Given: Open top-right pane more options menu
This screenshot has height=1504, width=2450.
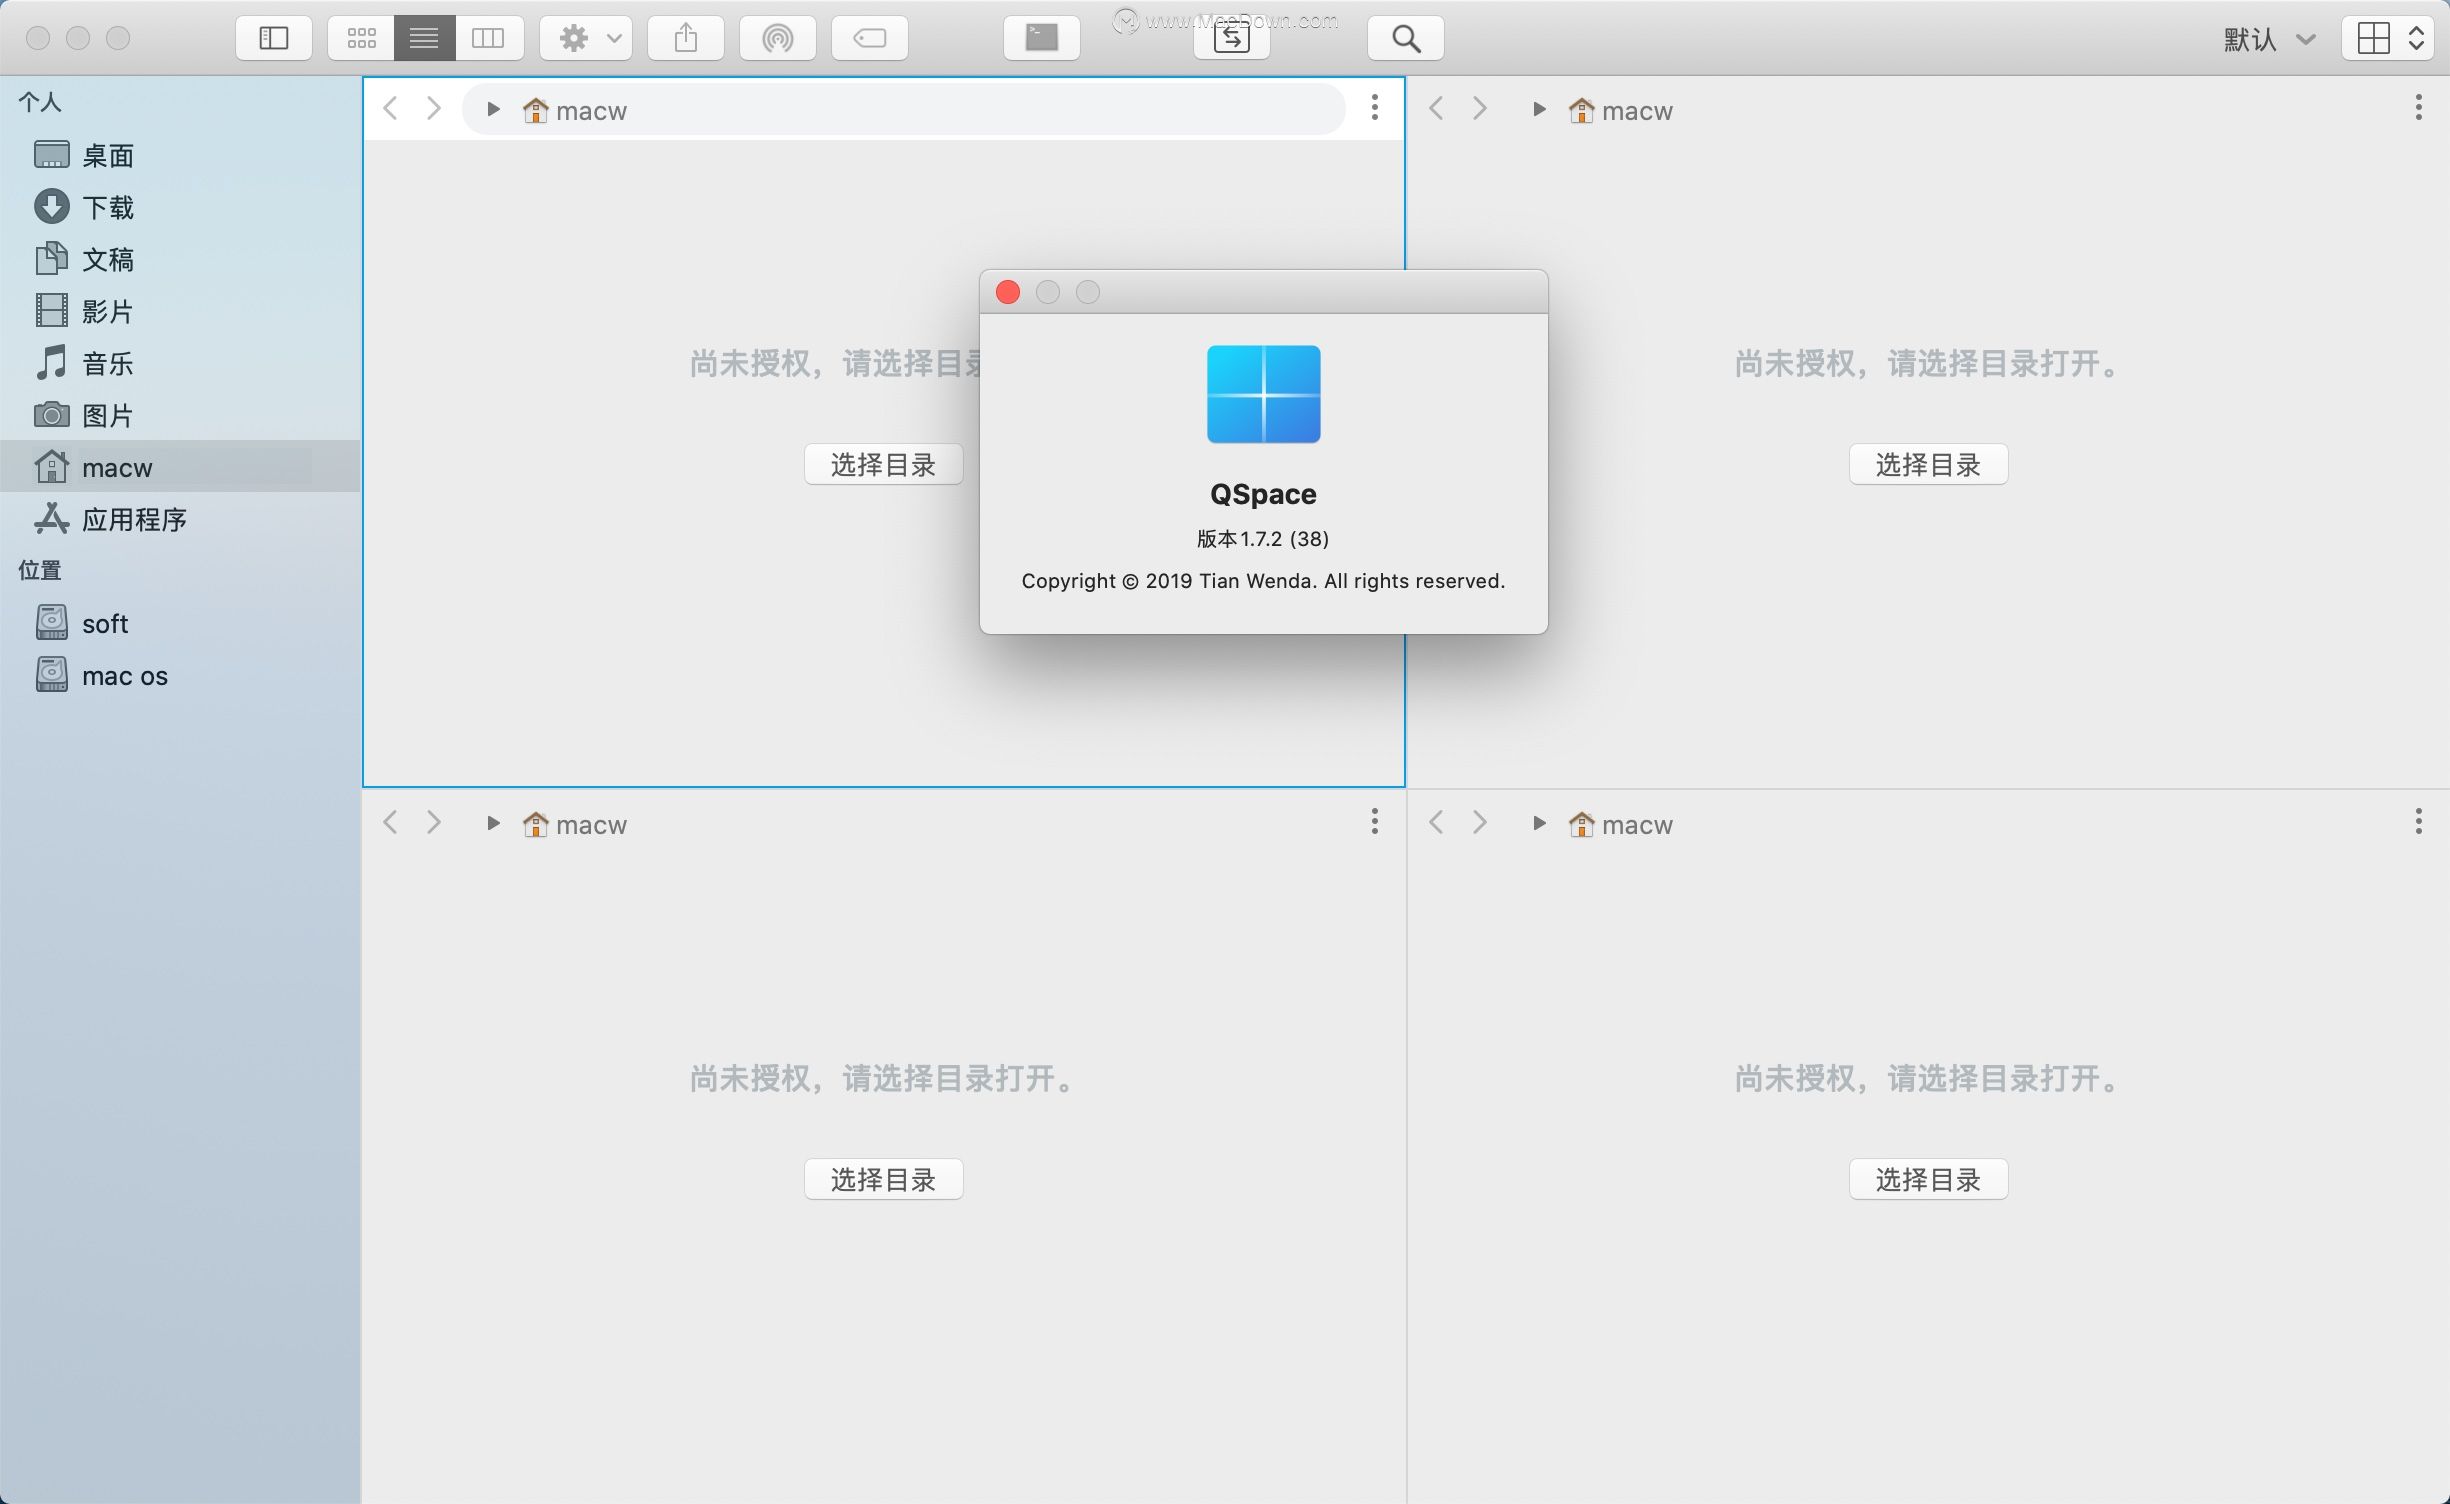Looking at the screenshot, I should [2419, 108].
